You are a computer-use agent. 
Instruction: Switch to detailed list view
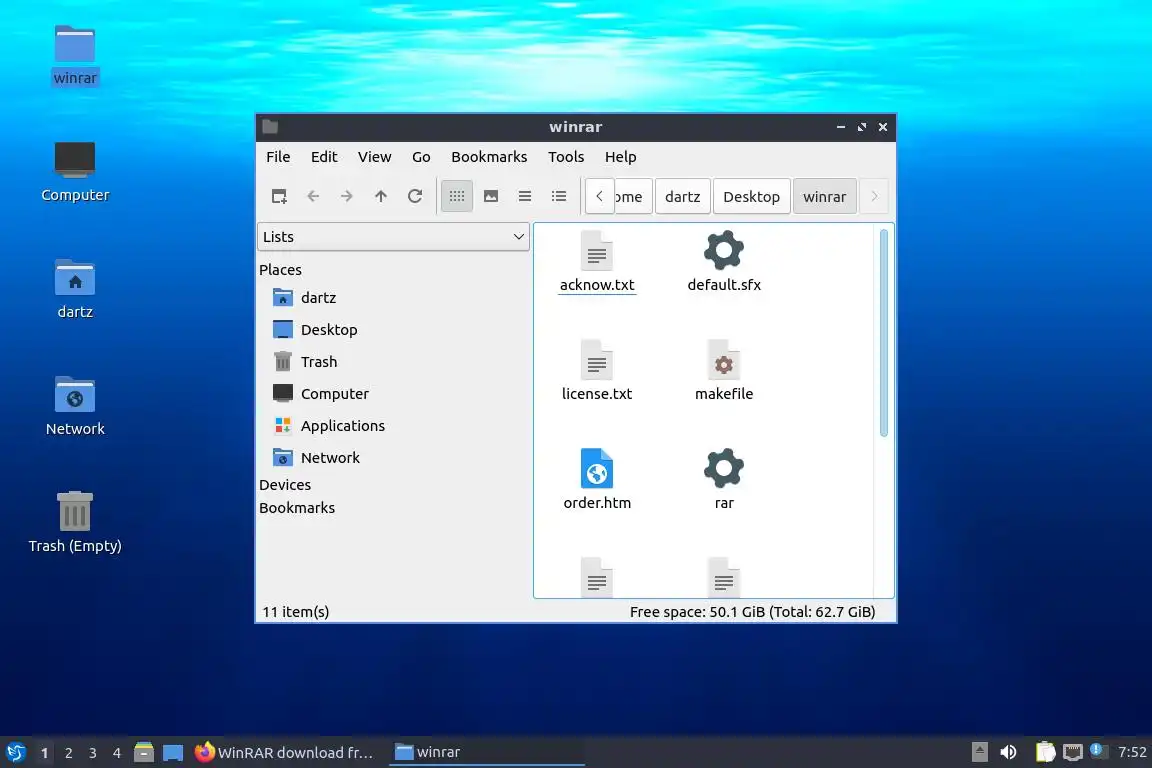(x=559, y=196)
